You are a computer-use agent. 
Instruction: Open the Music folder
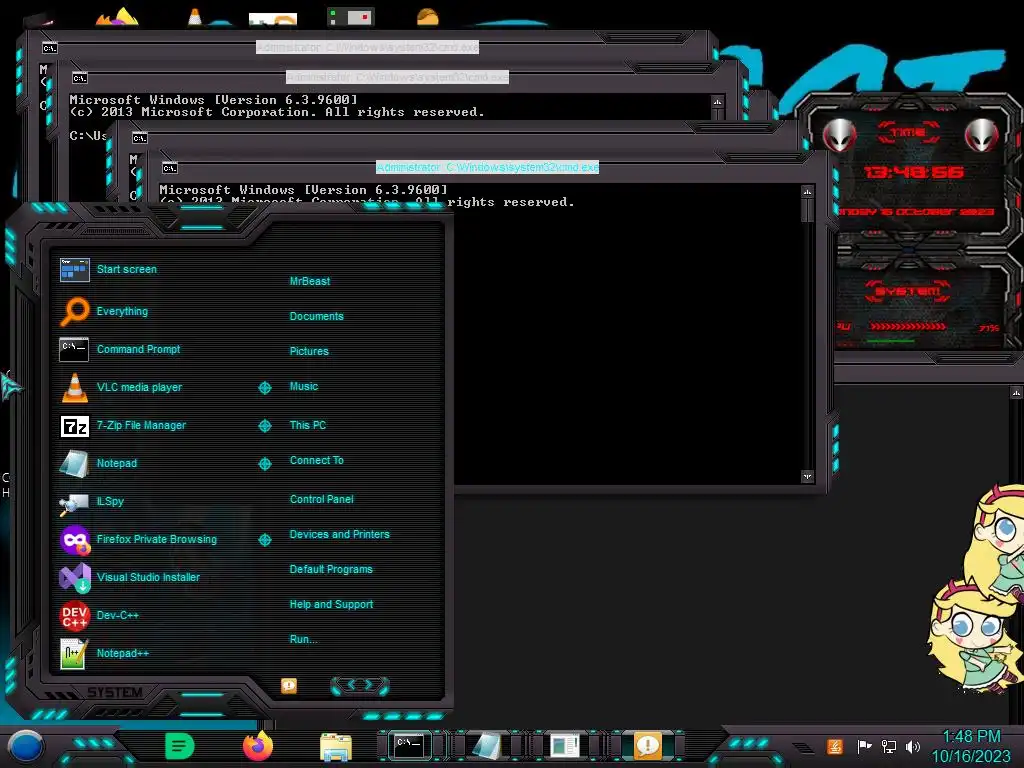304,387
